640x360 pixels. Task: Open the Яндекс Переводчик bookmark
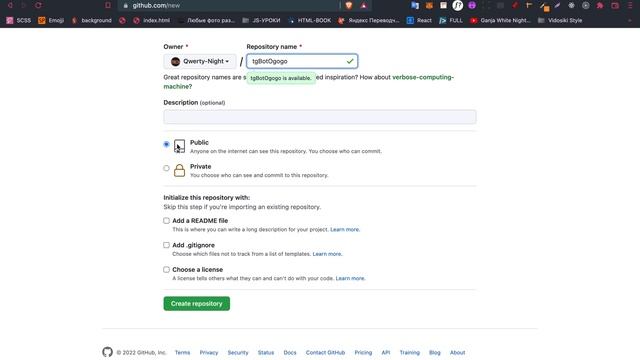pyautogui.click(x=369, y=20)
